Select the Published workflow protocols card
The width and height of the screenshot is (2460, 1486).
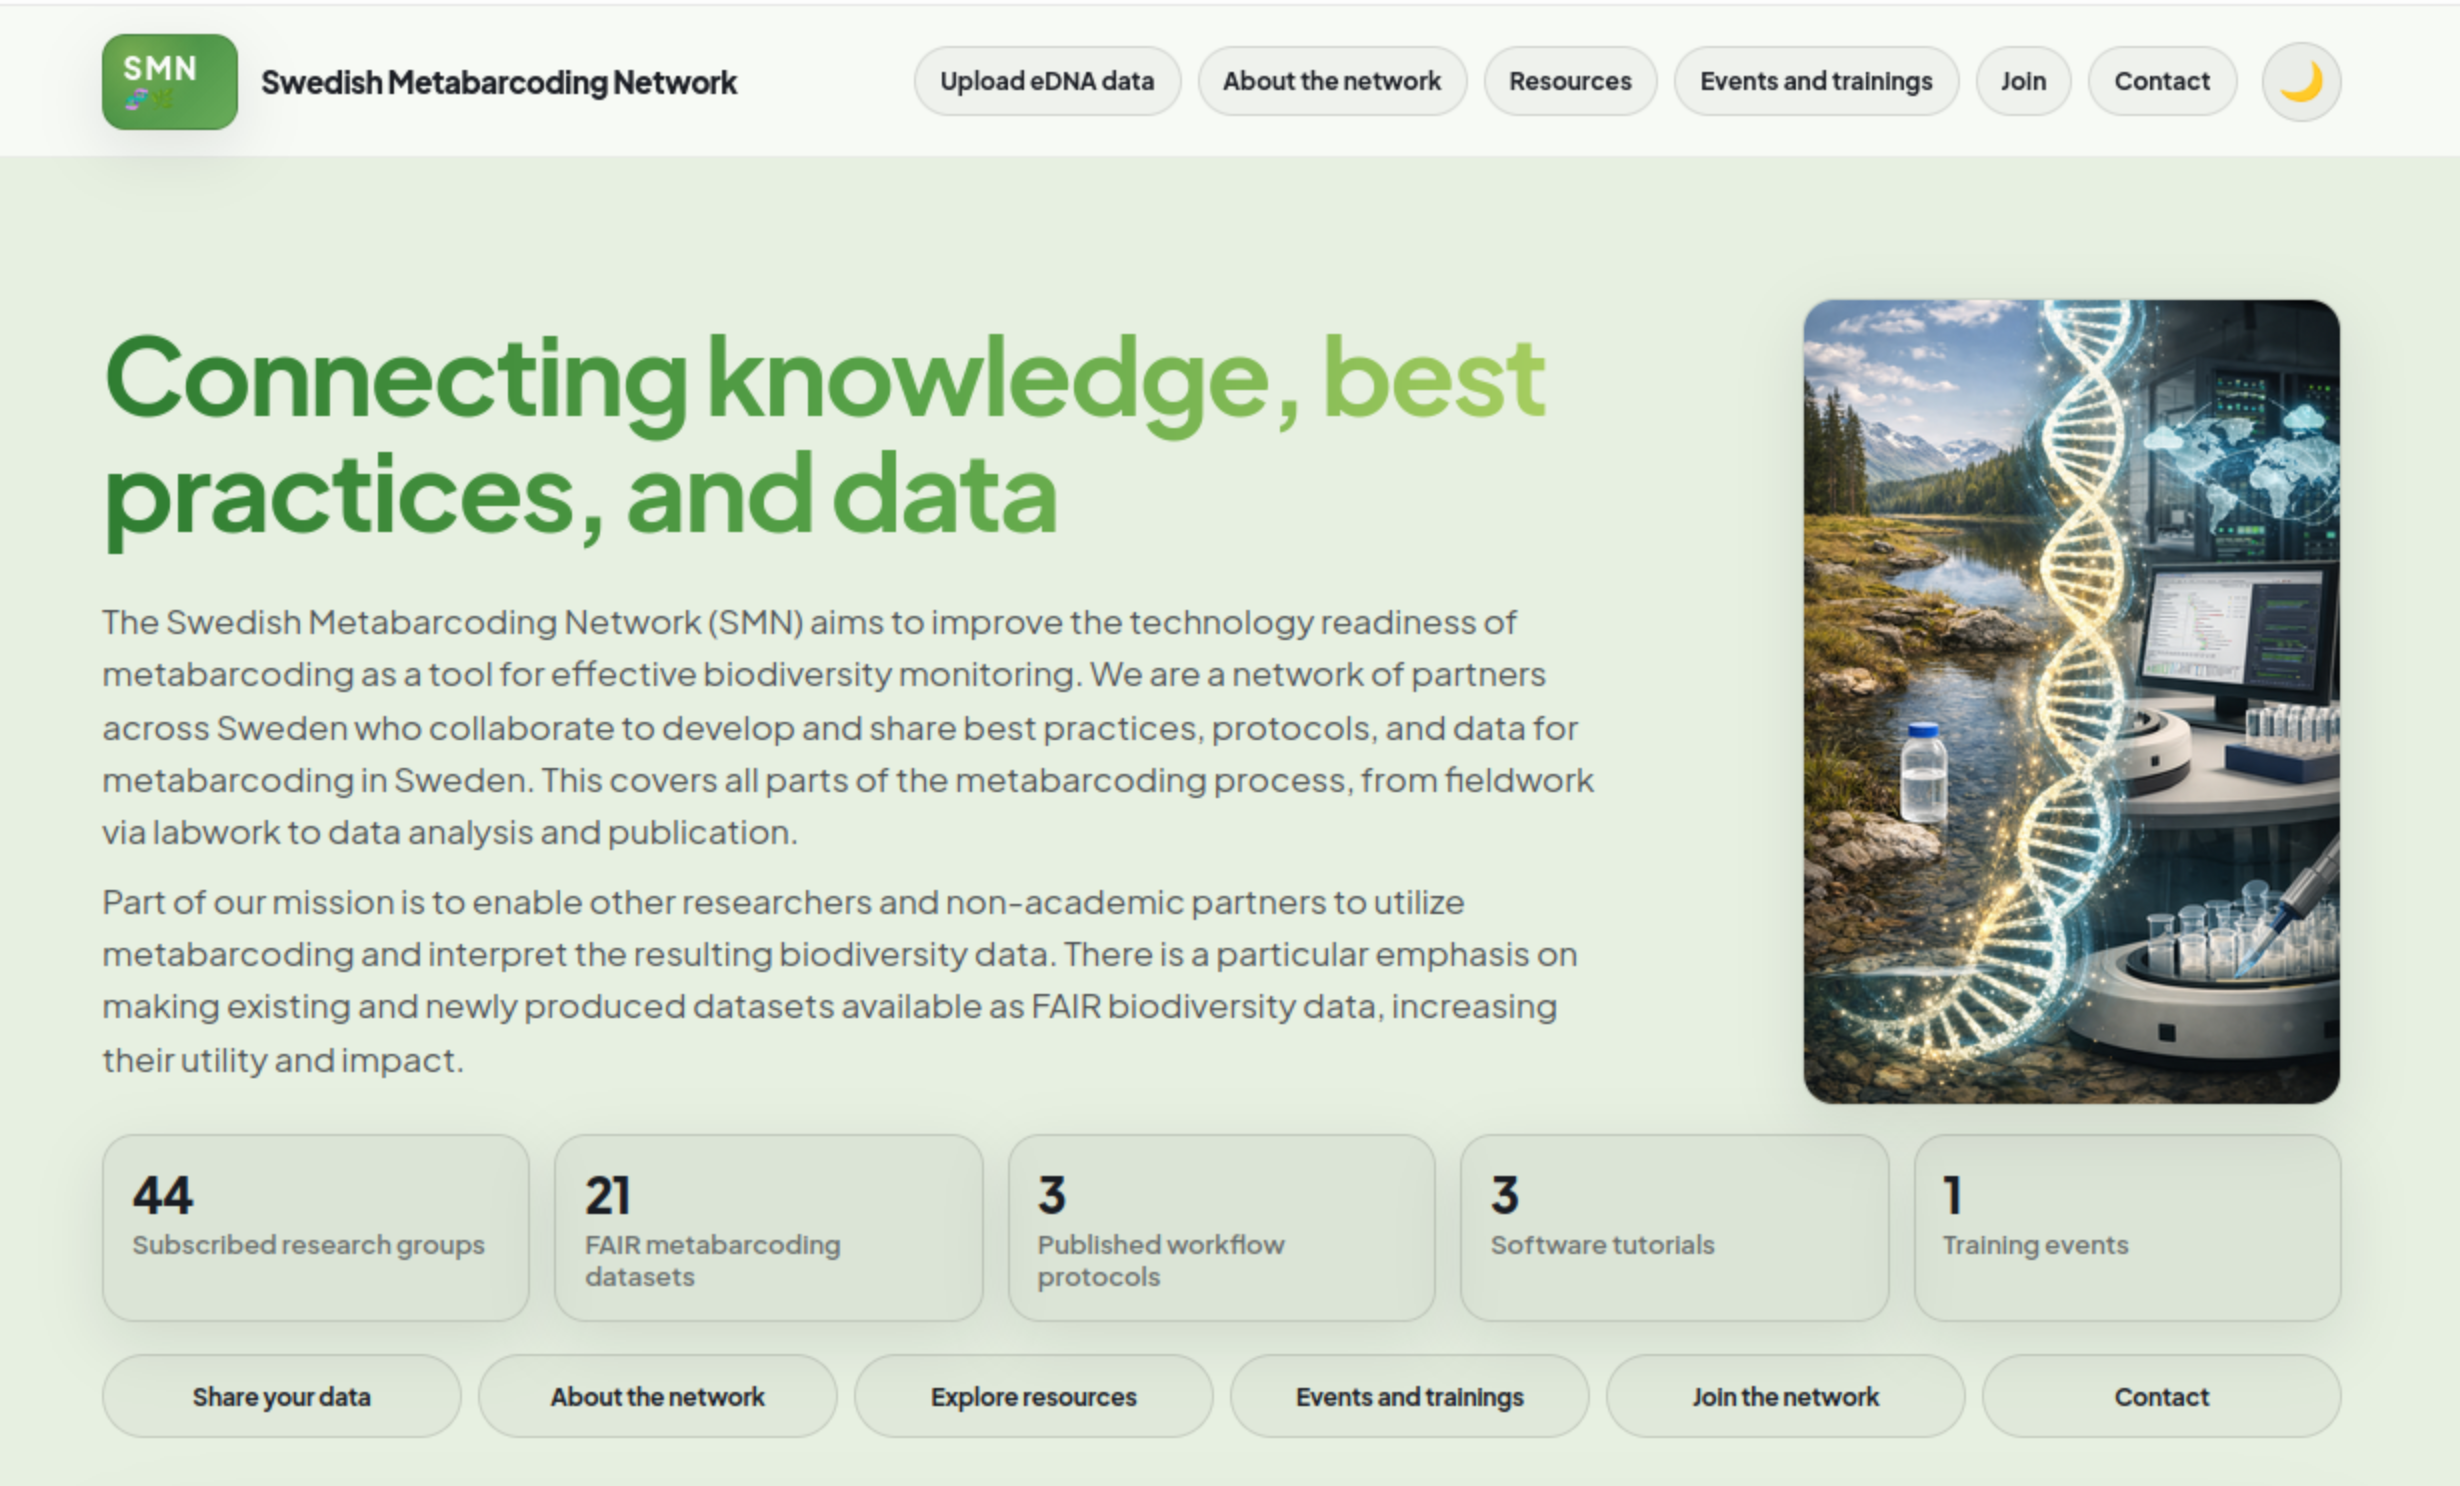pos(1220,1227)
